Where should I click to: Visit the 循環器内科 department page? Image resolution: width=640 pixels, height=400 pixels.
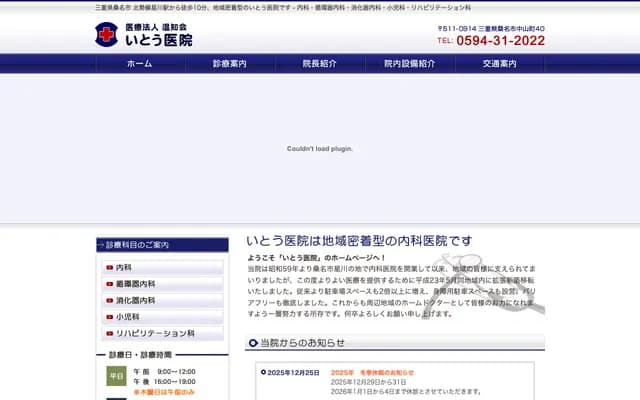(135, 284)
